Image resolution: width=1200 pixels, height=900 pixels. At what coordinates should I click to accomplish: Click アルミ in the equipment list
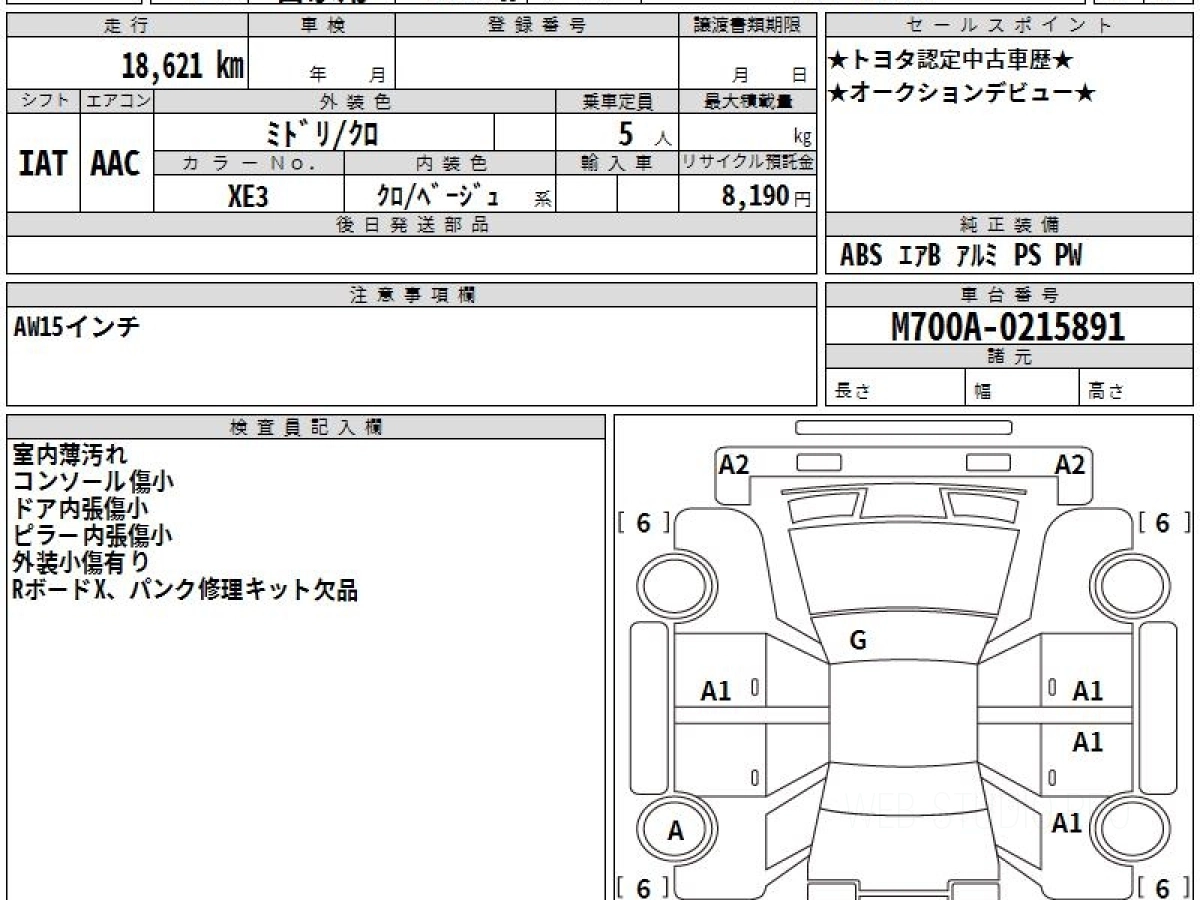977,256
